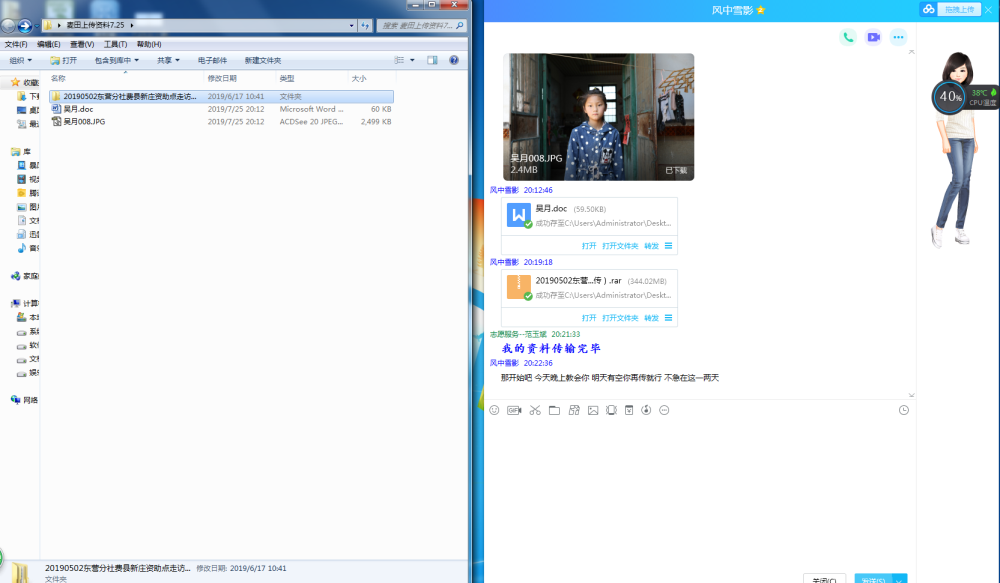Click the chat scrollbar up arrow
1000x583 pixels.
pos(911,52)
